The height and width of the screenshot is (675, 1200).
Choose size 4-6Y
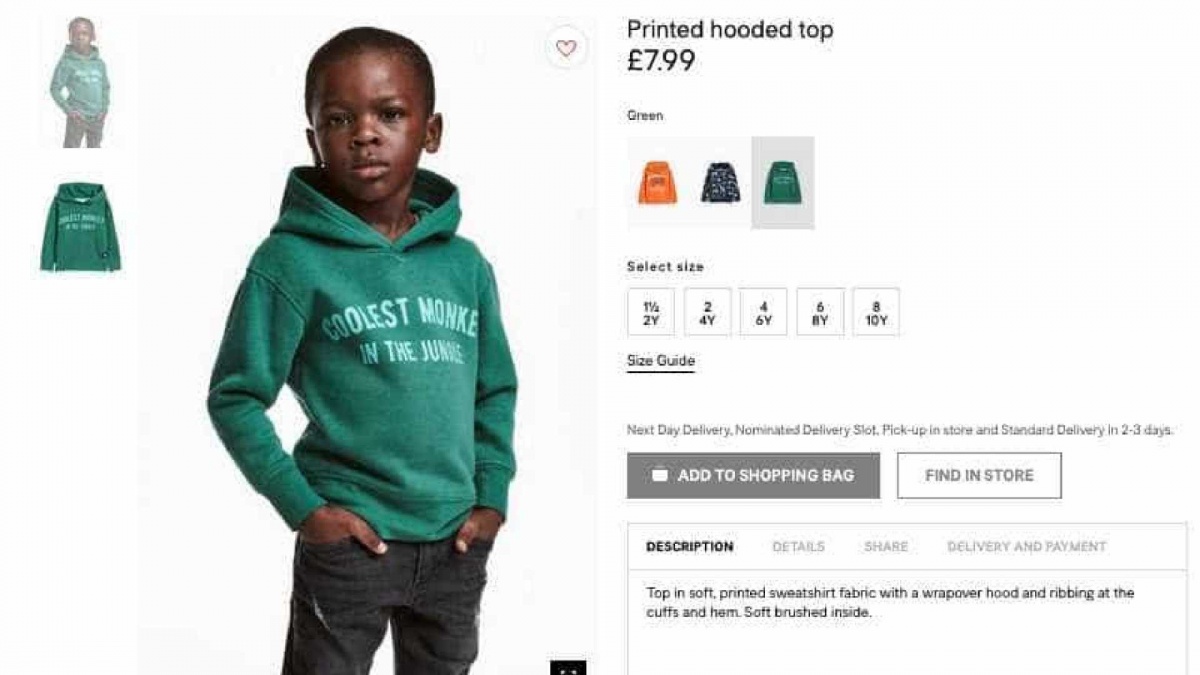coord(763,312)
